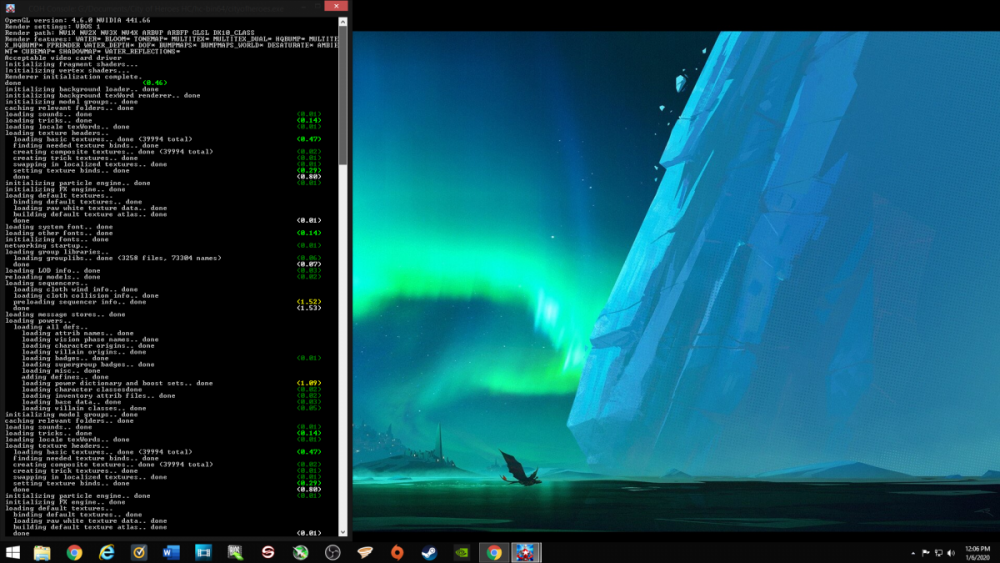Open the red S circle taskbar icon
This screenshot has height=563, width=1000.
pos(268,552)
